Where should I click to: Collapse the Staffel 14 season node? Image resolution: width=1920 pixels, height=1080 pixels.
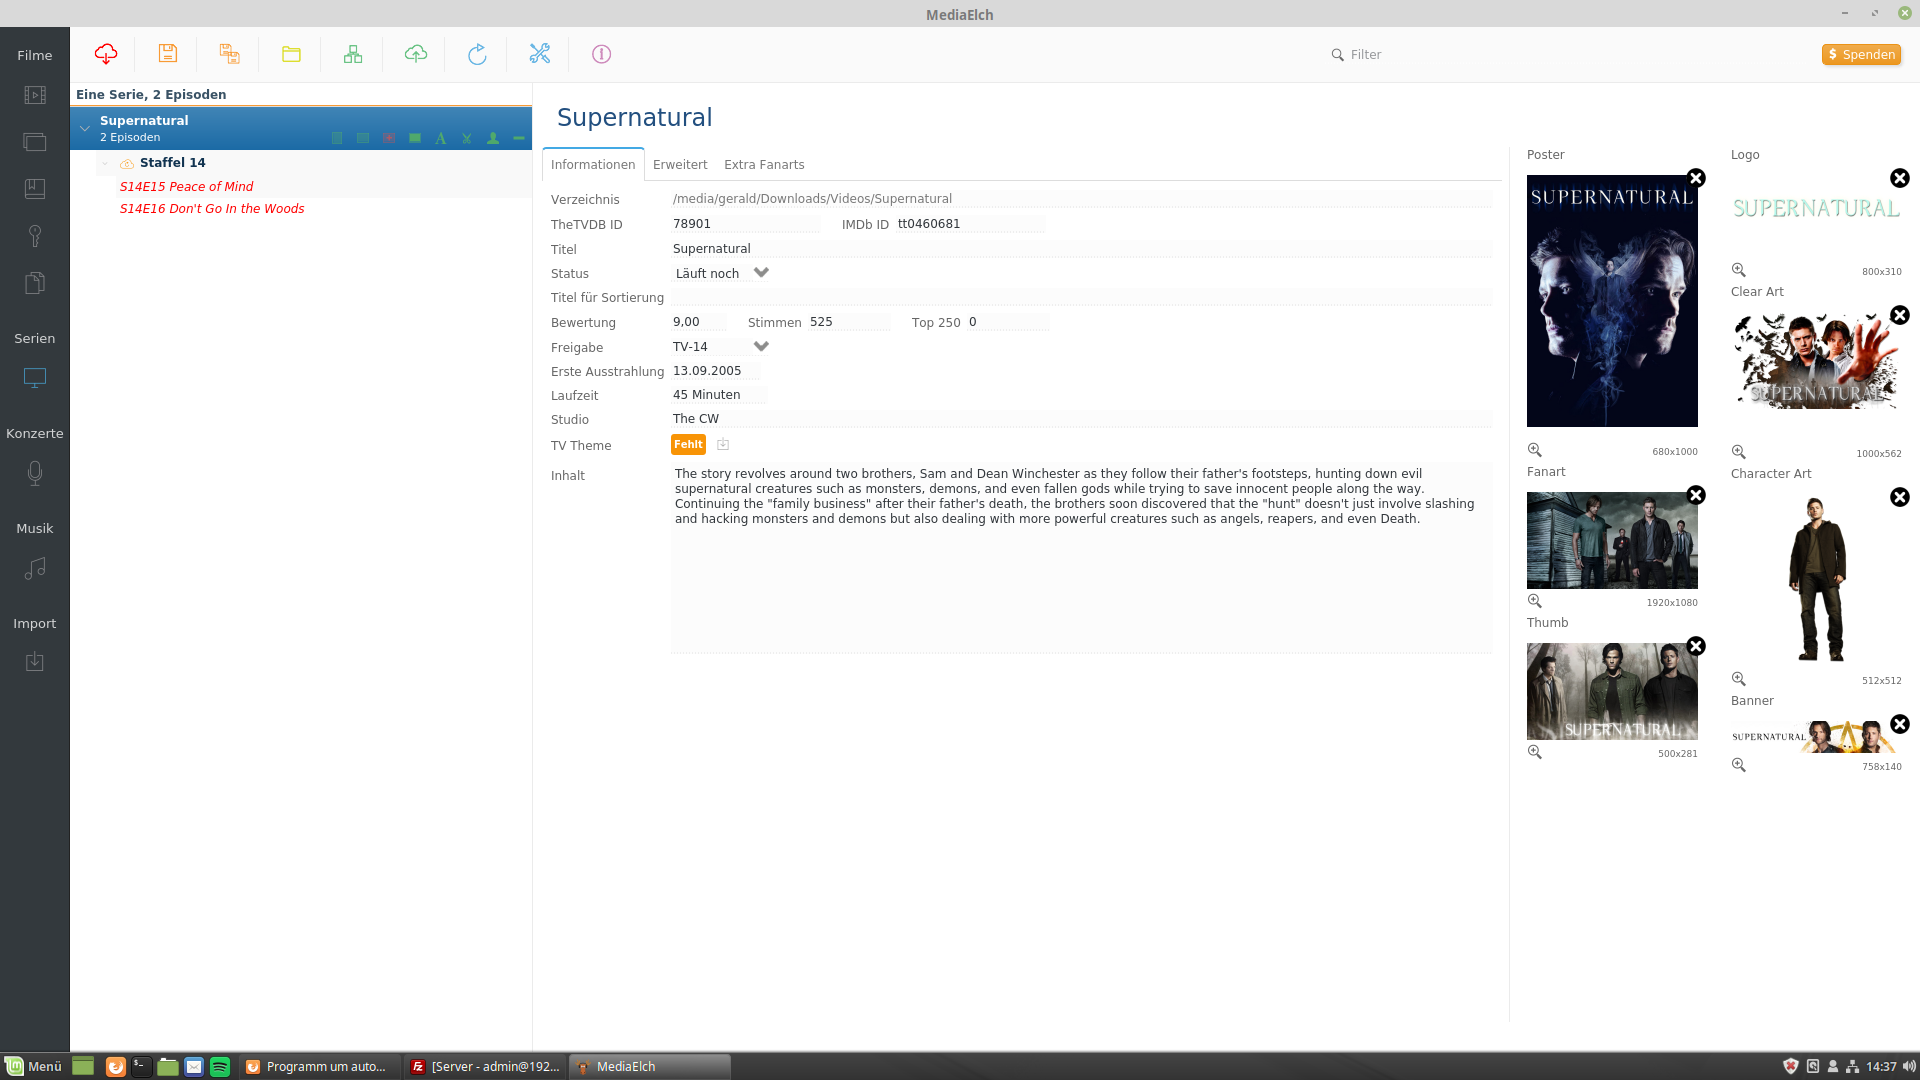(105, 163)
